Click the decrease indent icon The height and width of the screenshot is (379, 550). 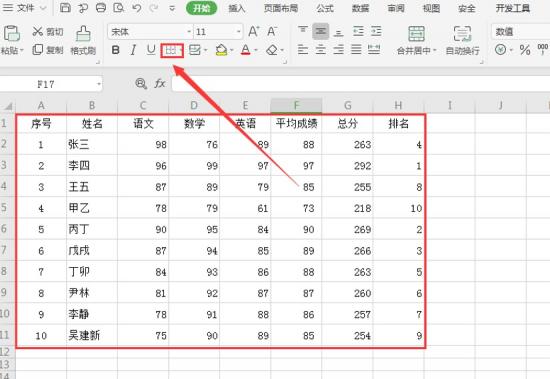click(x=358, y=31)
